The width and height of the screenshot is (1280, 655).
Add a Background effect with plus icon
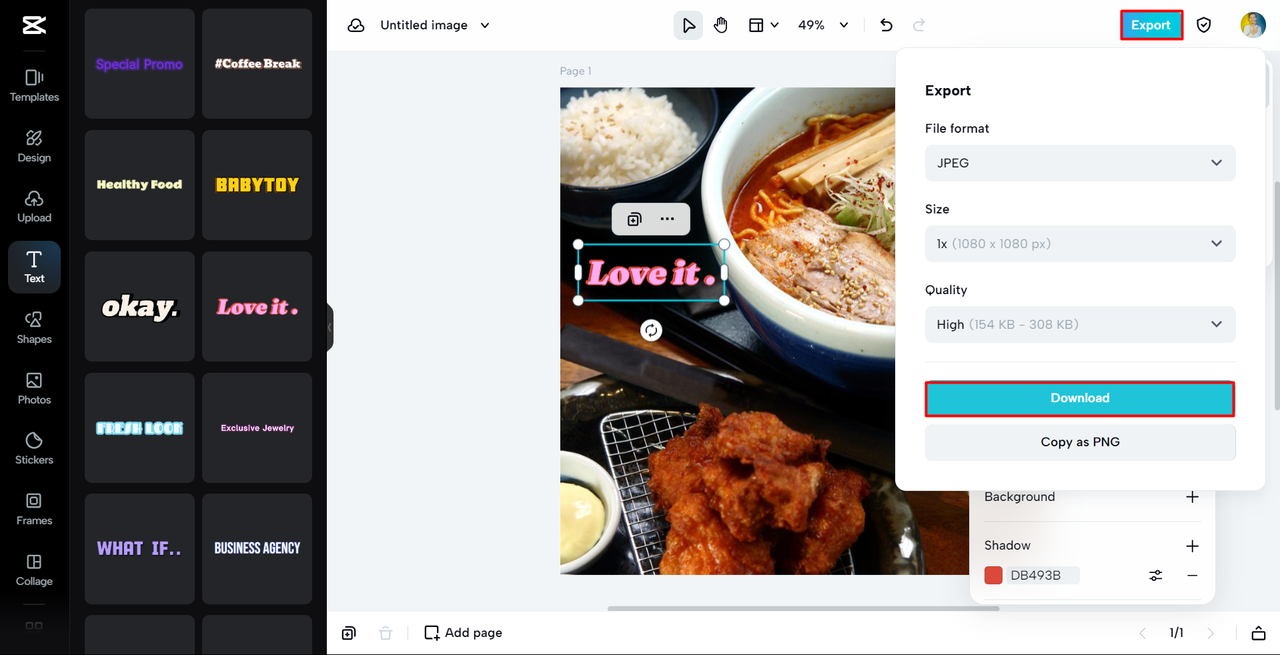point(1192,497)
